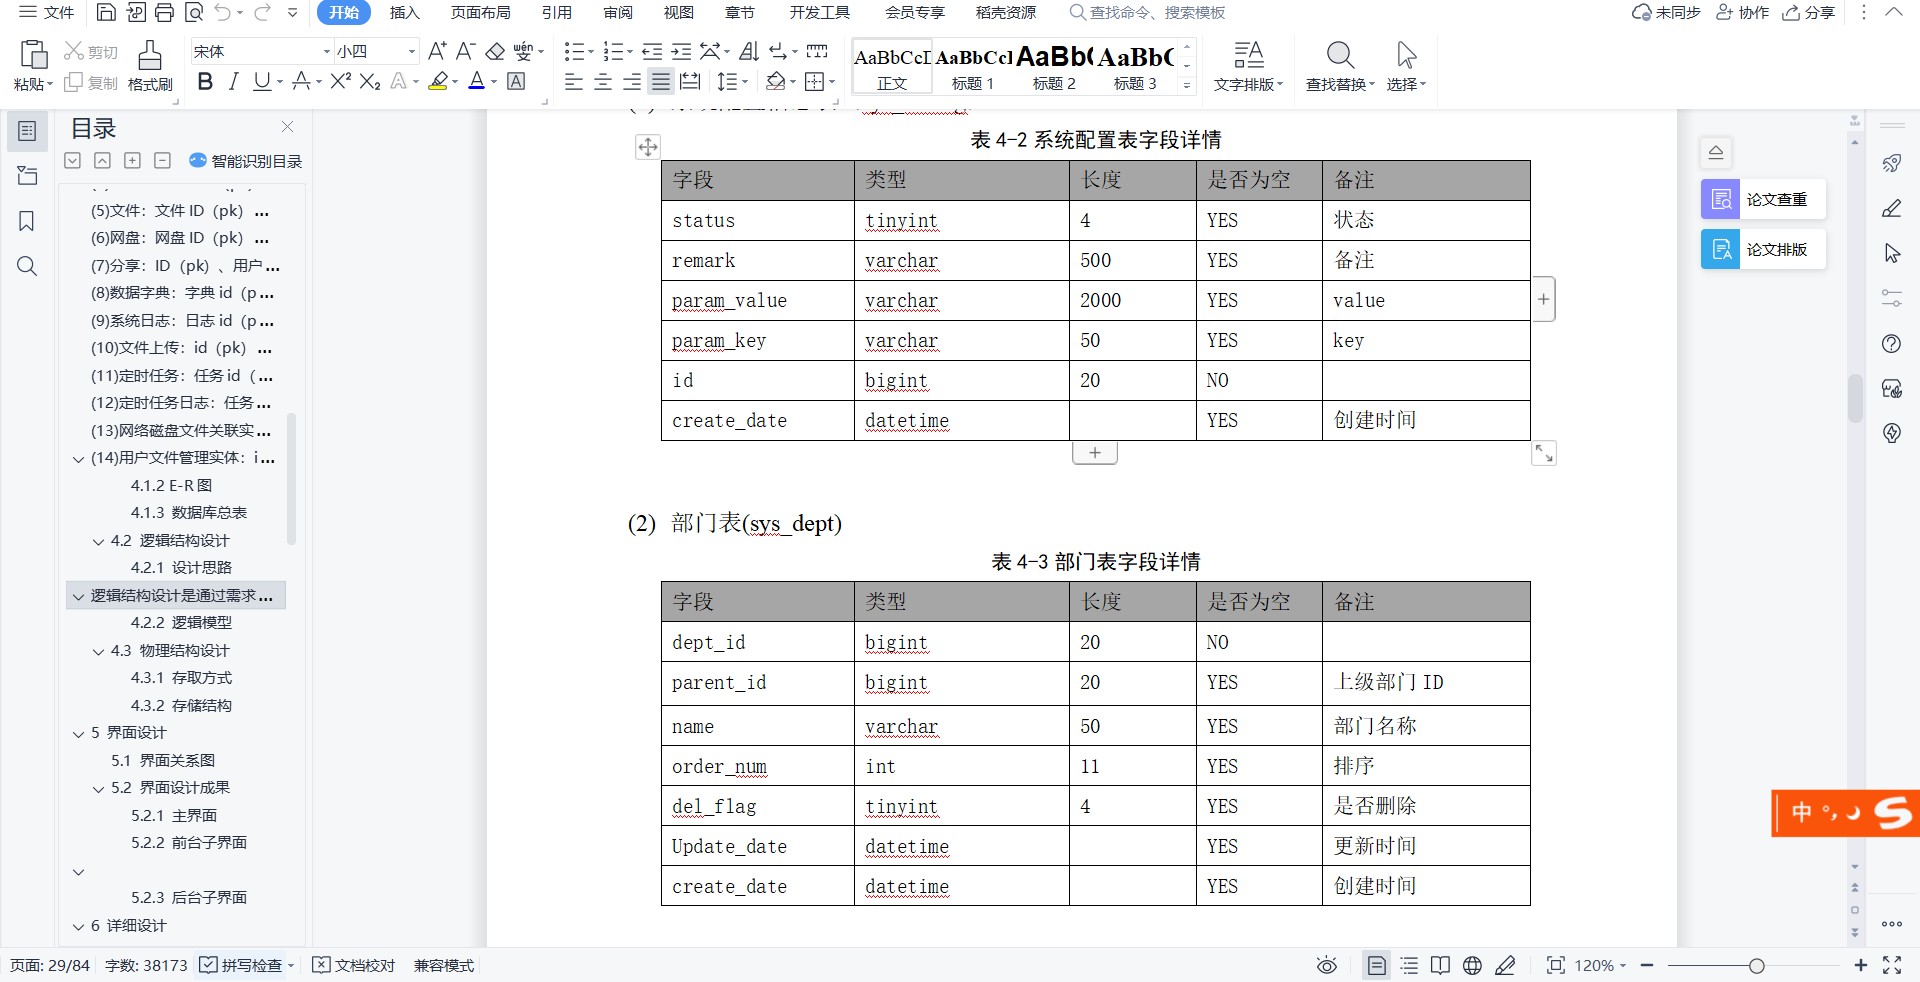
Task: Toggle justify alignment
Action: pyautogui.click(x=661, y=82)
